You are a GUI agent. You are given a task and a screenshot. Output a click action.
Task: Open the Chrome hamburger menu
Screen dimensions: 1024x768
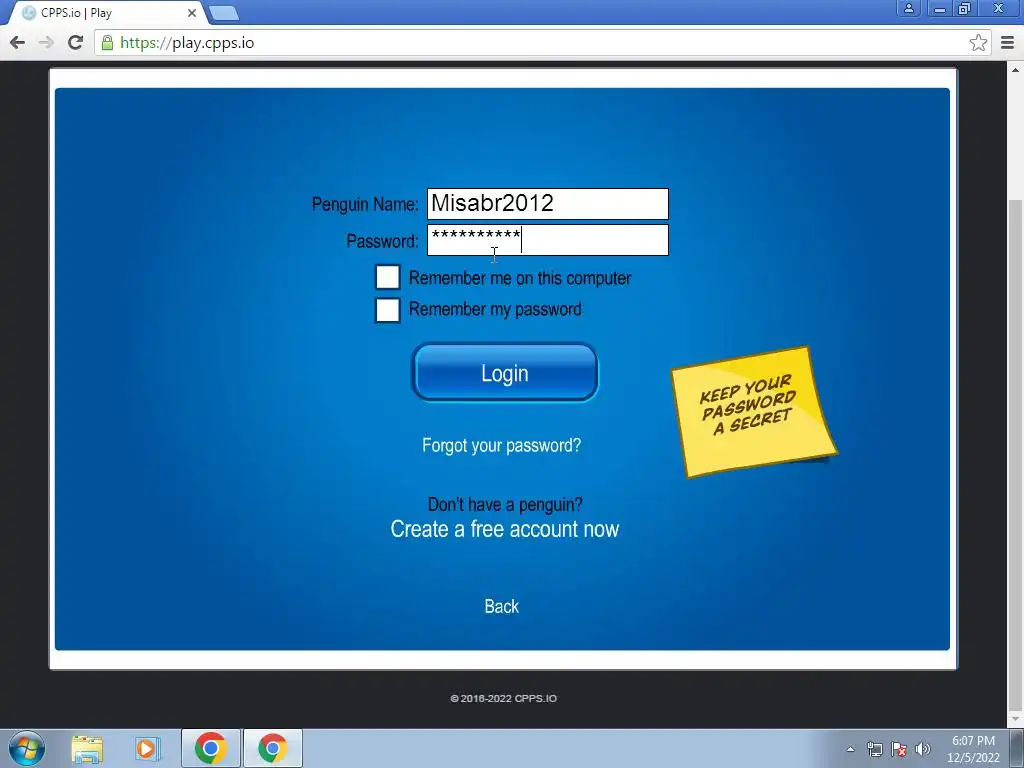[1008, 43]
